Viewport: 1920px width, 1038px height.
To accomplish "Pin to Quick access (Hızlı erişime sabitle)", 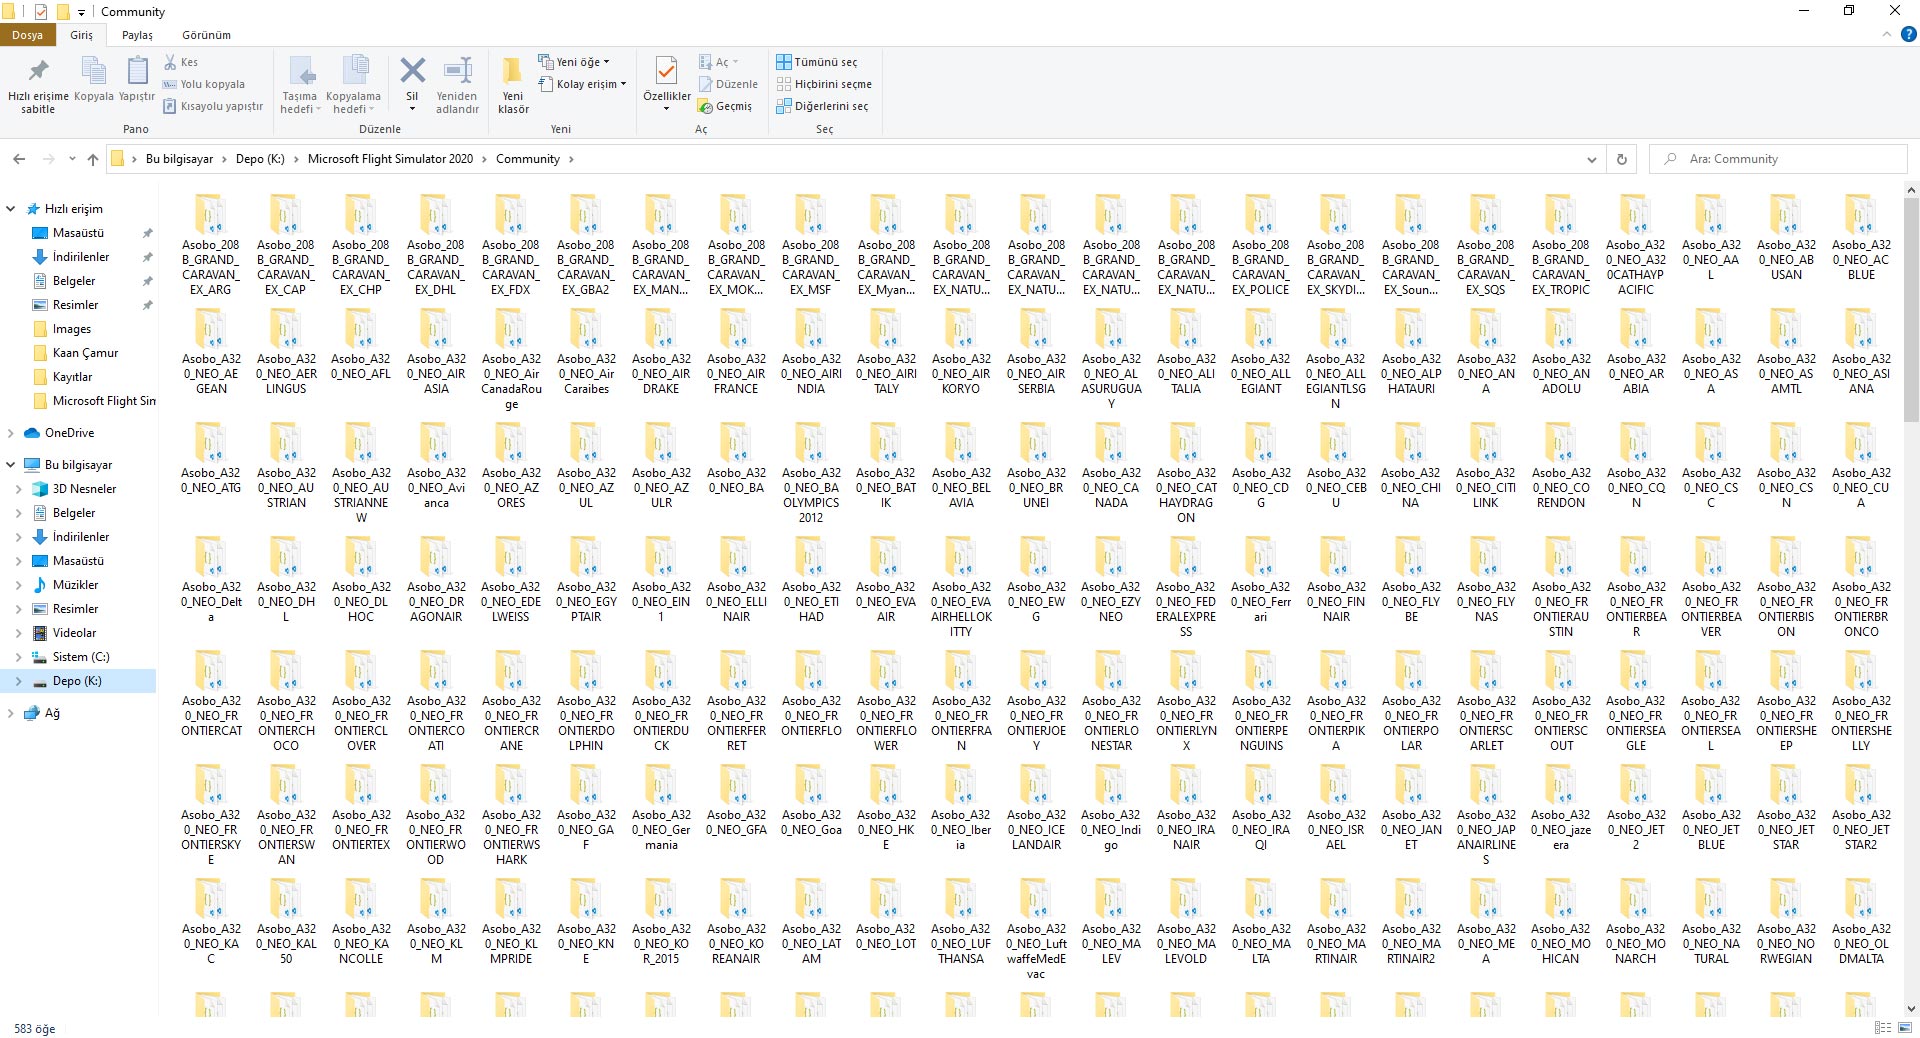I will click(x=38, y=85).
